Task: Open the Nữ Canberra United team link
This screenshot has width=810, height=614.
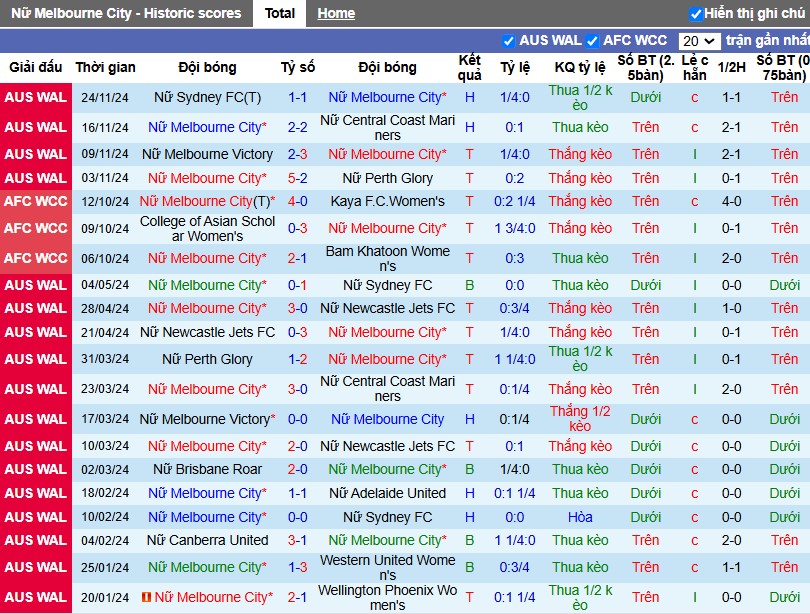Action: point(207,540)
